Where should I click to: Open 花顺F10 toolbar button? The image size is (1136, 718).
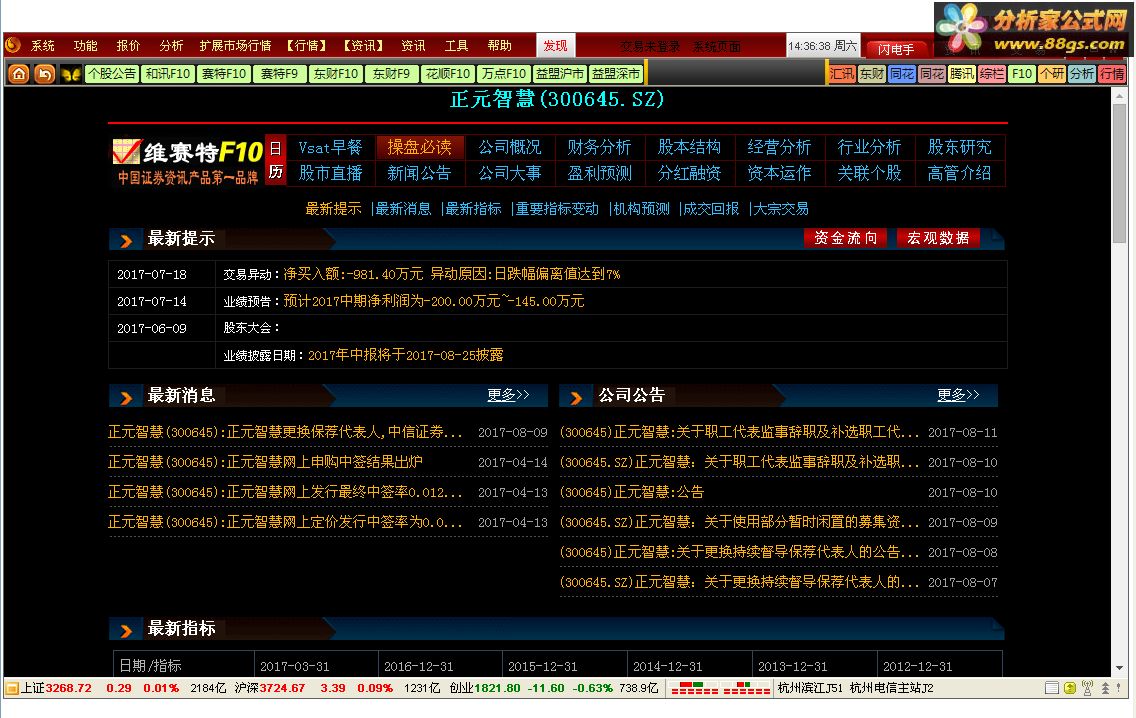[x=448, y=73]
